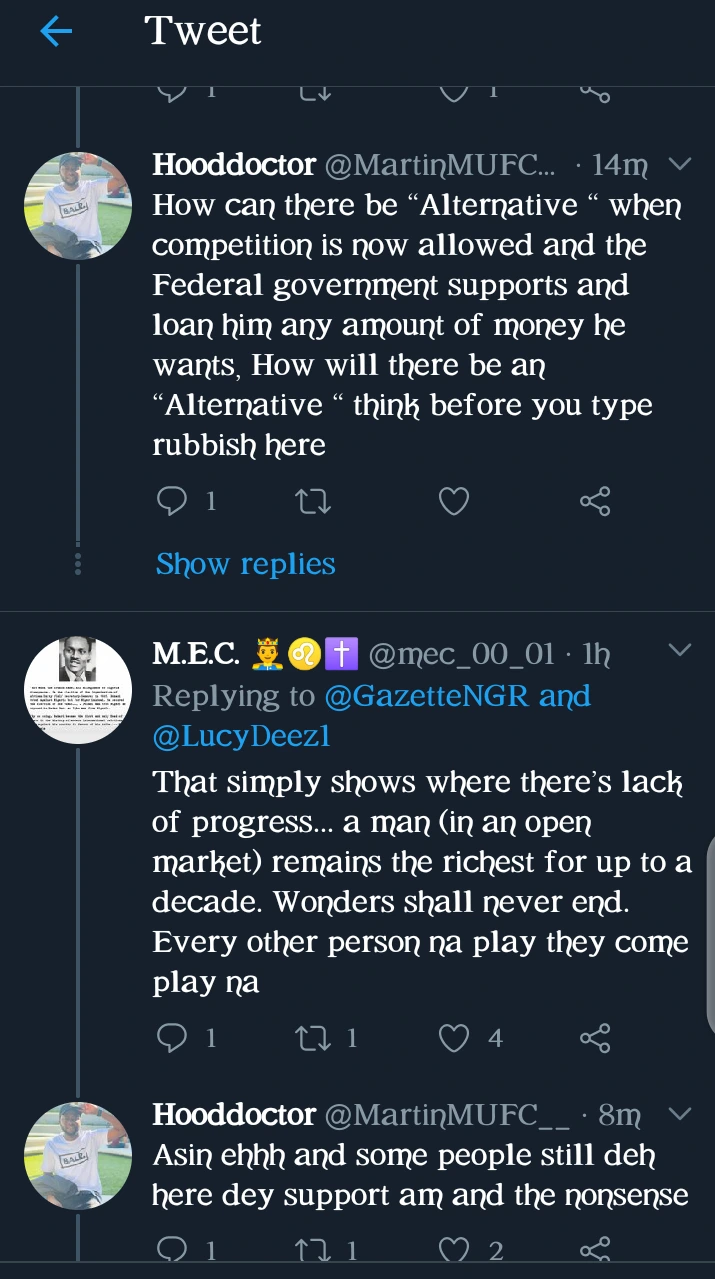Expand the Show replies link
The height and width of the screenshot is (1279, 715).
245,564
